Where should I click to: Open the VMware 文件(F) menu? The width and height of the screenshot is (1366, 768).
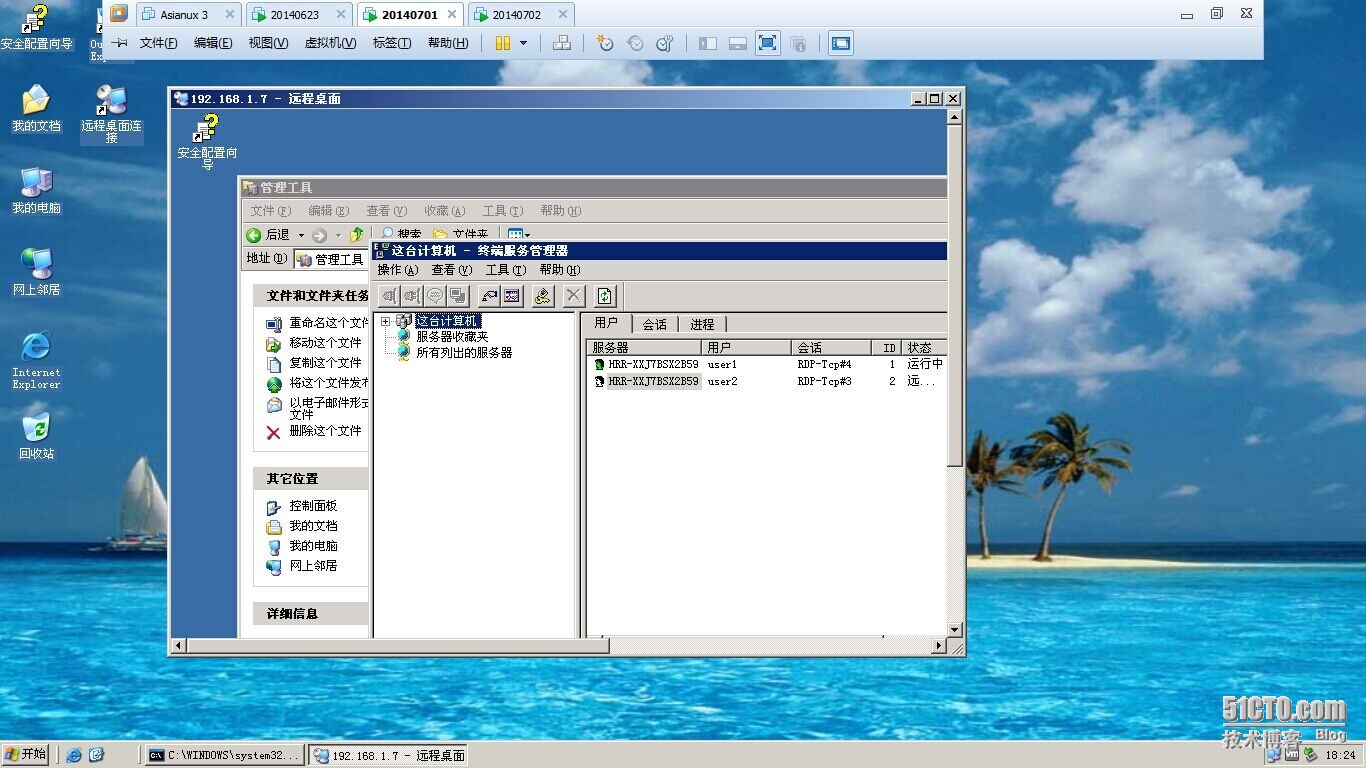[x=158, y=43]
